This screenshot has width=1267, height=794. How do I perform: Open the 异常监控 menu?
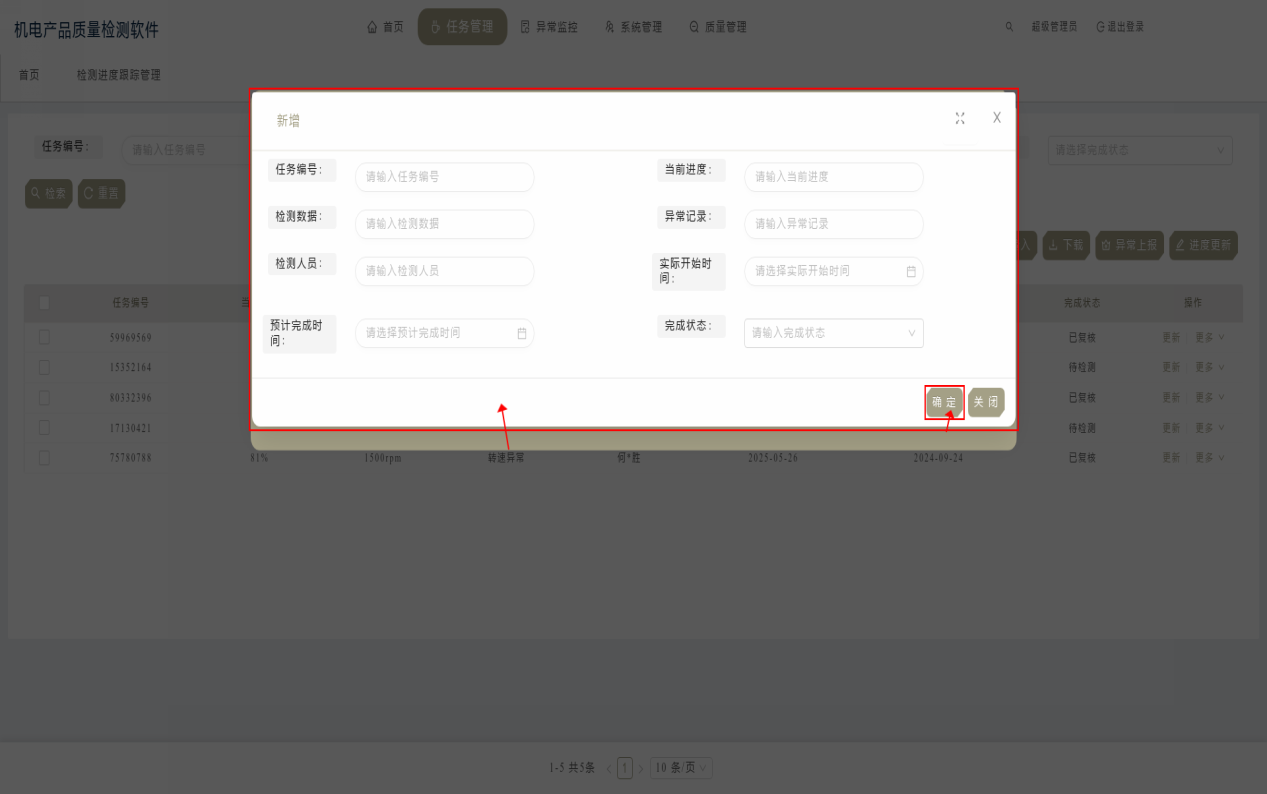point(549,27)
